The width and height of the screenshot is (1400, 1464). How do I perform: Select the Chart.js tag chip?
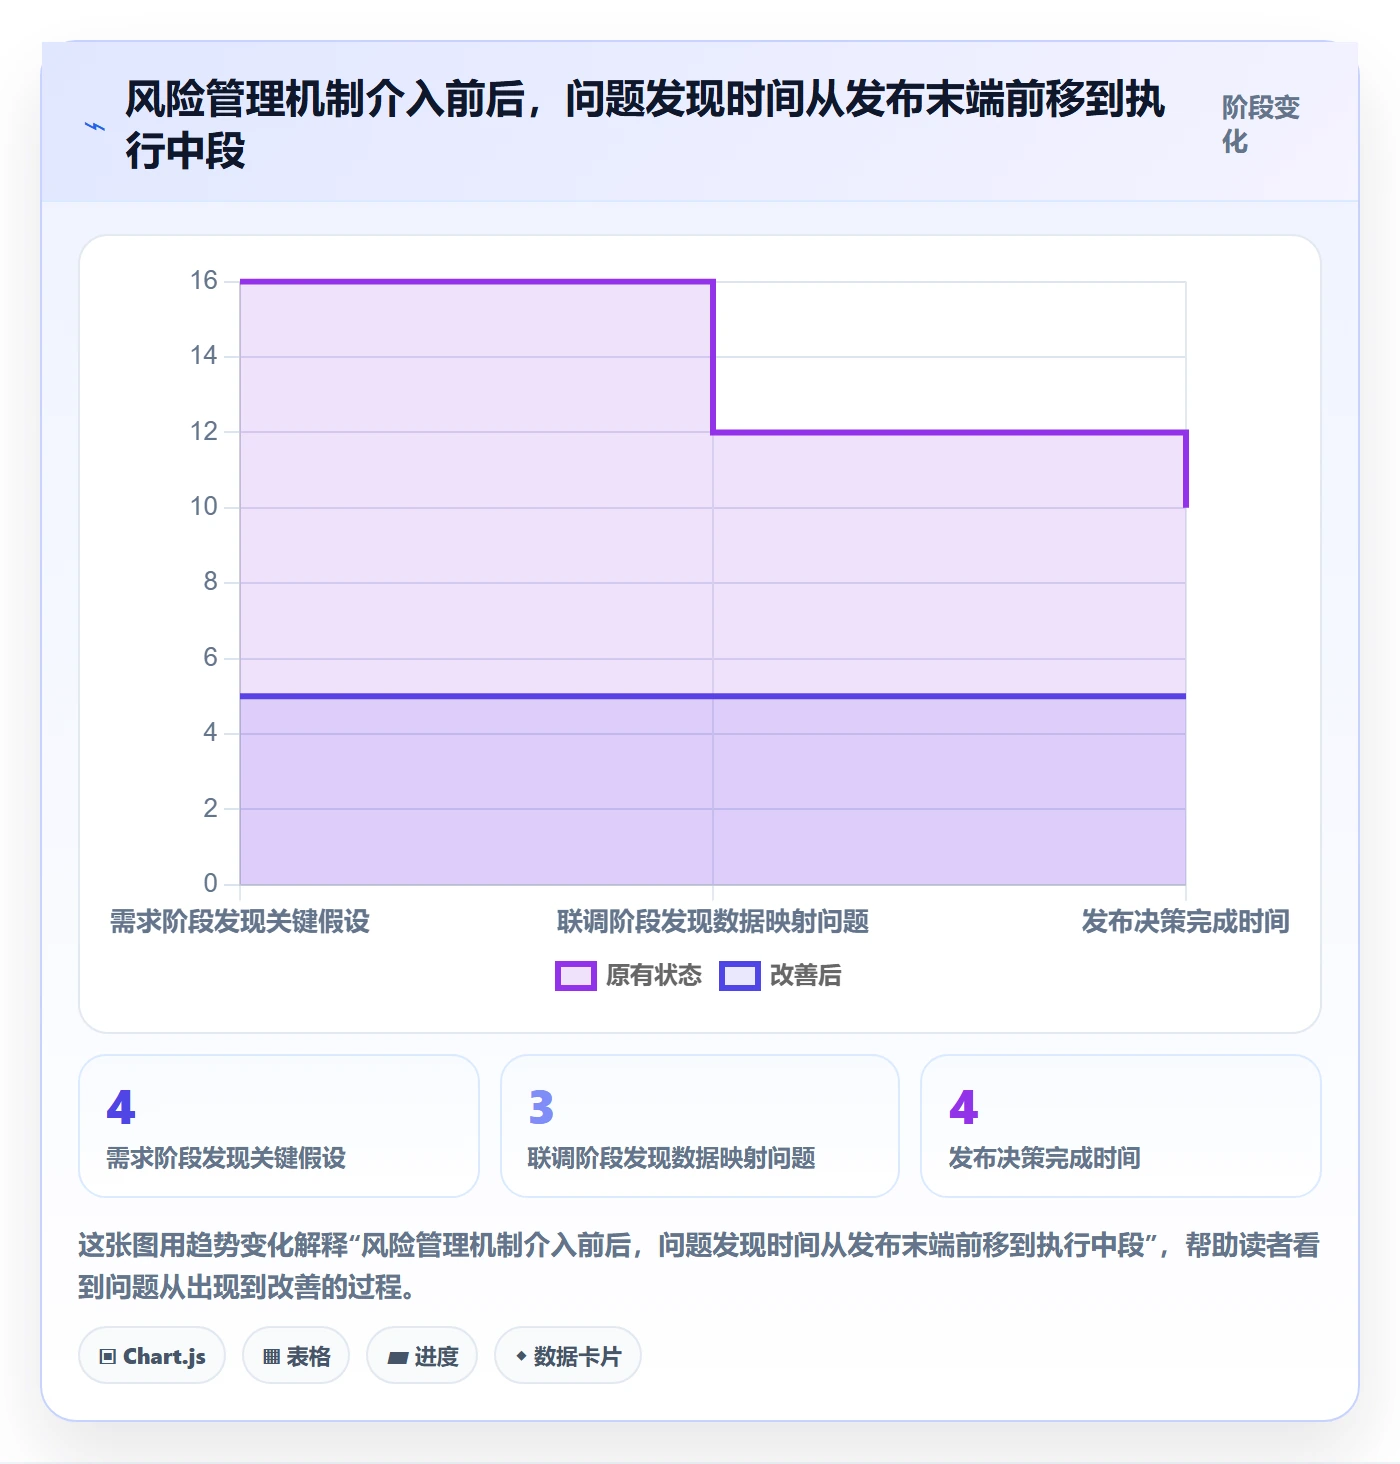tap(152, 1356)
